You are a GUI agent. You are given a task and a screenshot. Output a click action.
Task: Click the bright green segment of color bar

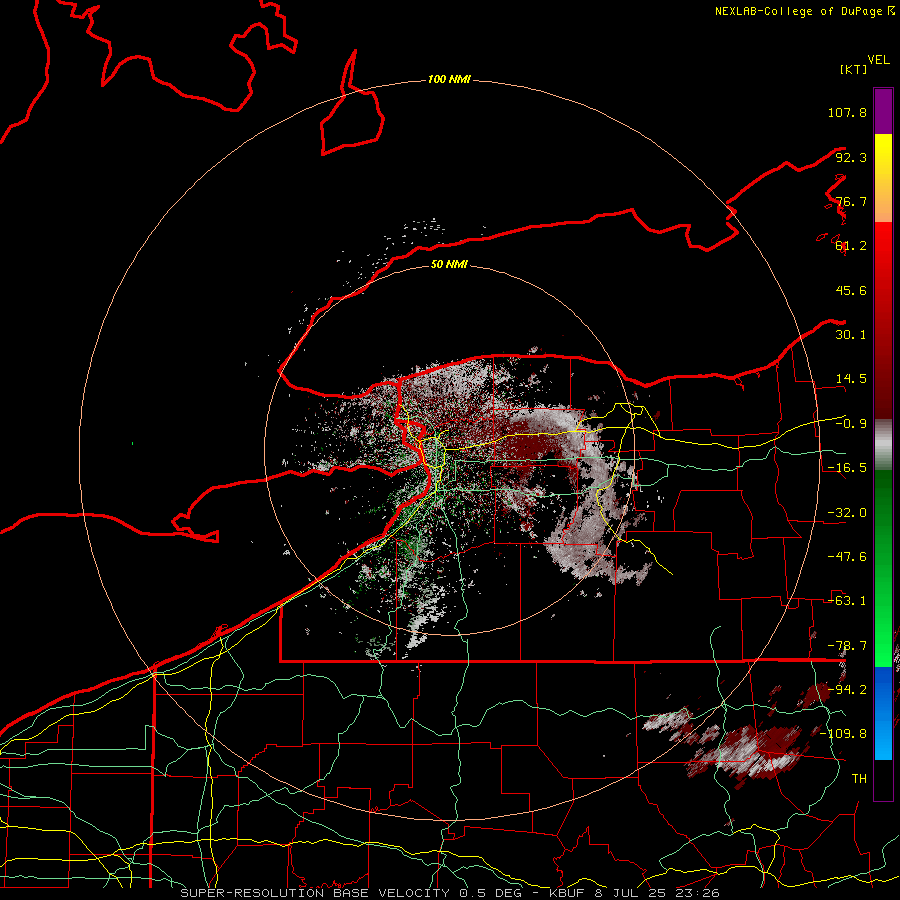[883, 568]
